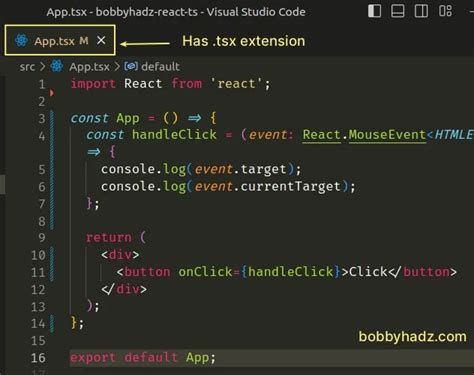The width and height of the screenshot is (474, 375).
Task: Click the closing div tag on line 12
Action: pyautogui.click(x=124, y=289)
